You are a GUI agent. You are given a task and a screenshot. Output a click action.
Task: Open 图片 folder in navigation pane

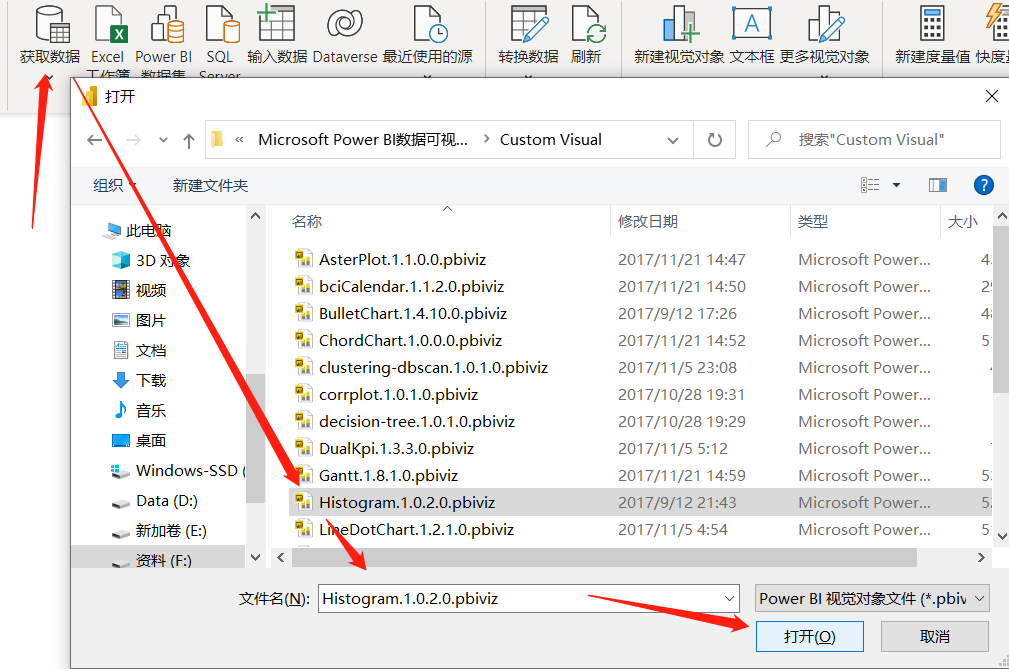pyautogui.click(x=140, y=320)
